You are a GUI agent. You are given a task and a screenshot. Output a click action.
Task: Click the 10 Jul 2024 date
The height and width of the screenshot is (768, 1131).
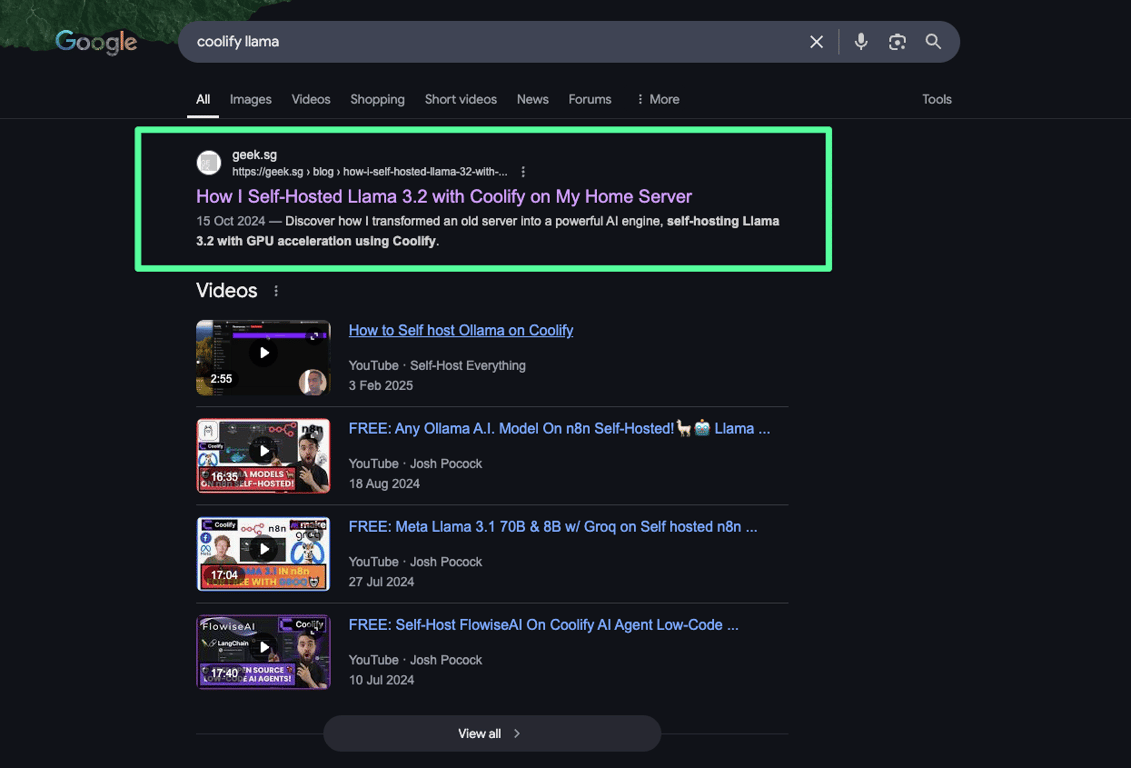pyautogui.click(x=381, y=680)
